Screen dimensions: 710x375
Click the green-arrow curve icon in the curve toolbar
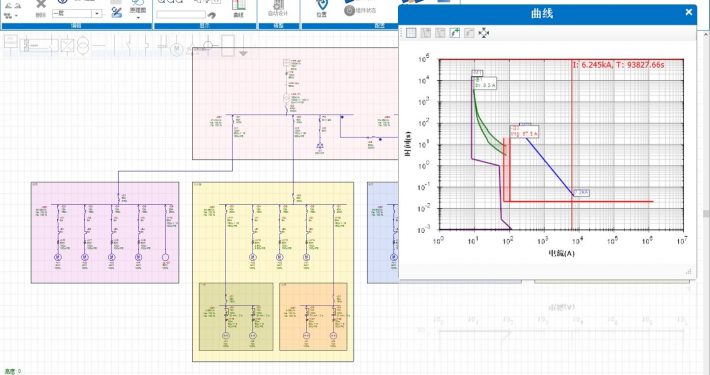tap(454, 33)
